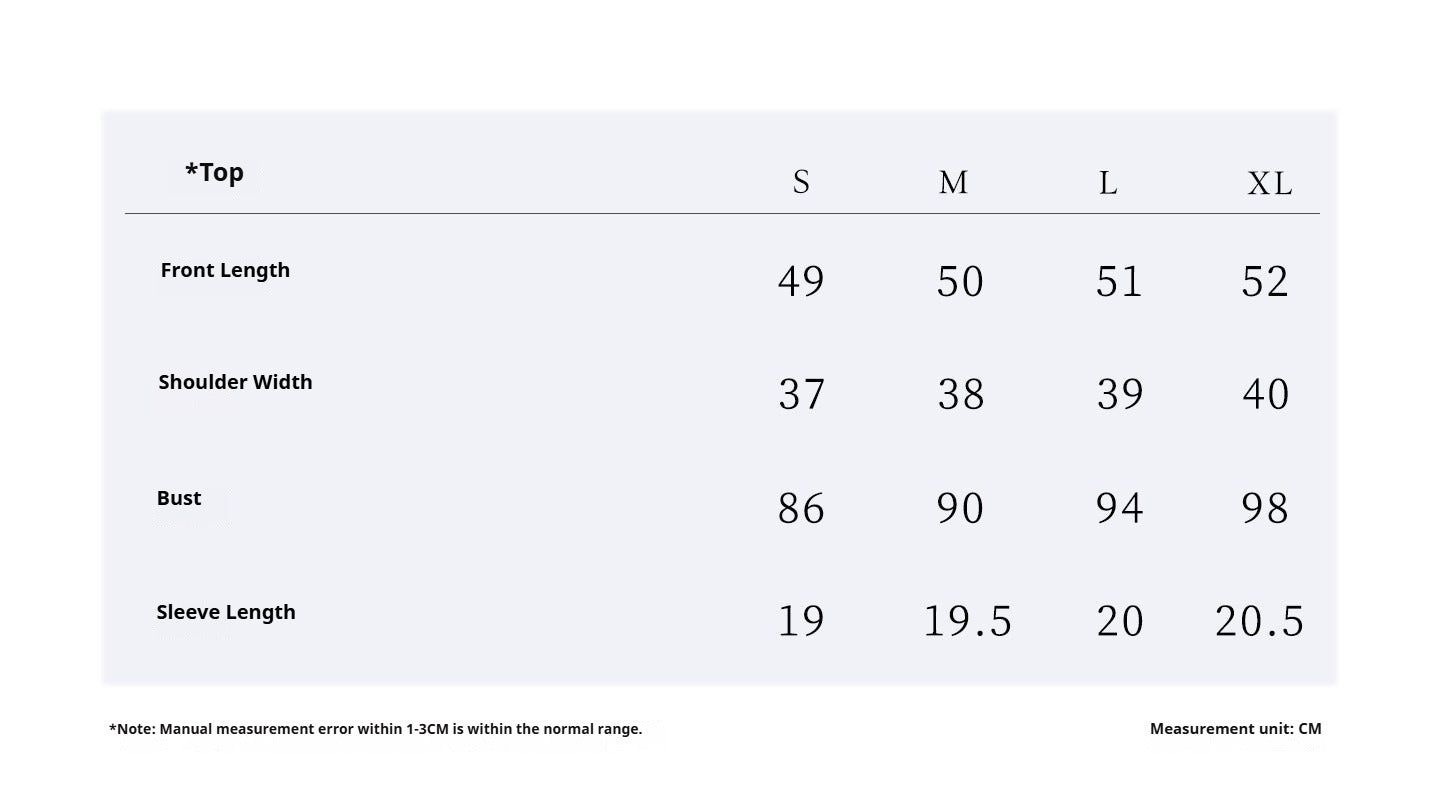The width and height of the screenshot is (1440, 795).
Task: Click the Sleeve Length row label
Action: (x=226, y=612)
